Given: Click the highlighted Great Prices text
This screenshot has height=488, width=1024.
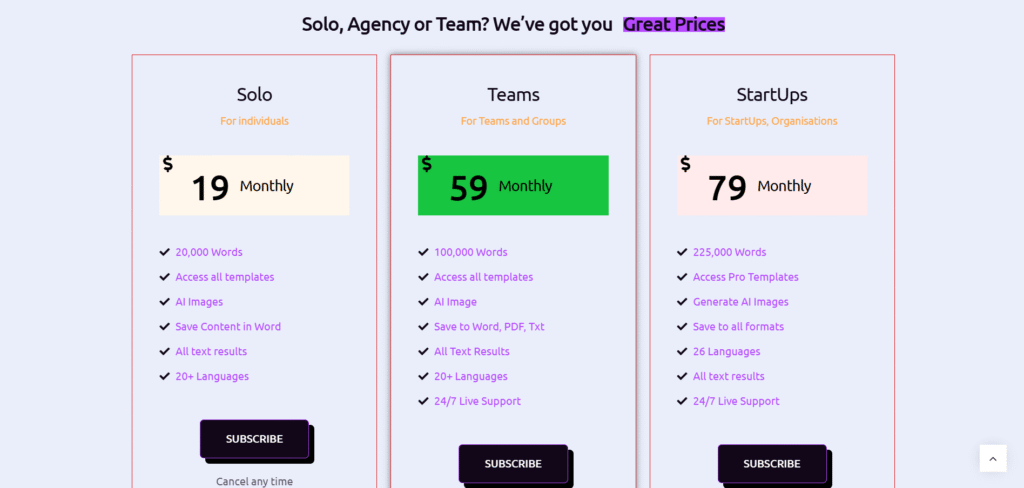Looking at the screenshot, I should [x=674, y=24].
